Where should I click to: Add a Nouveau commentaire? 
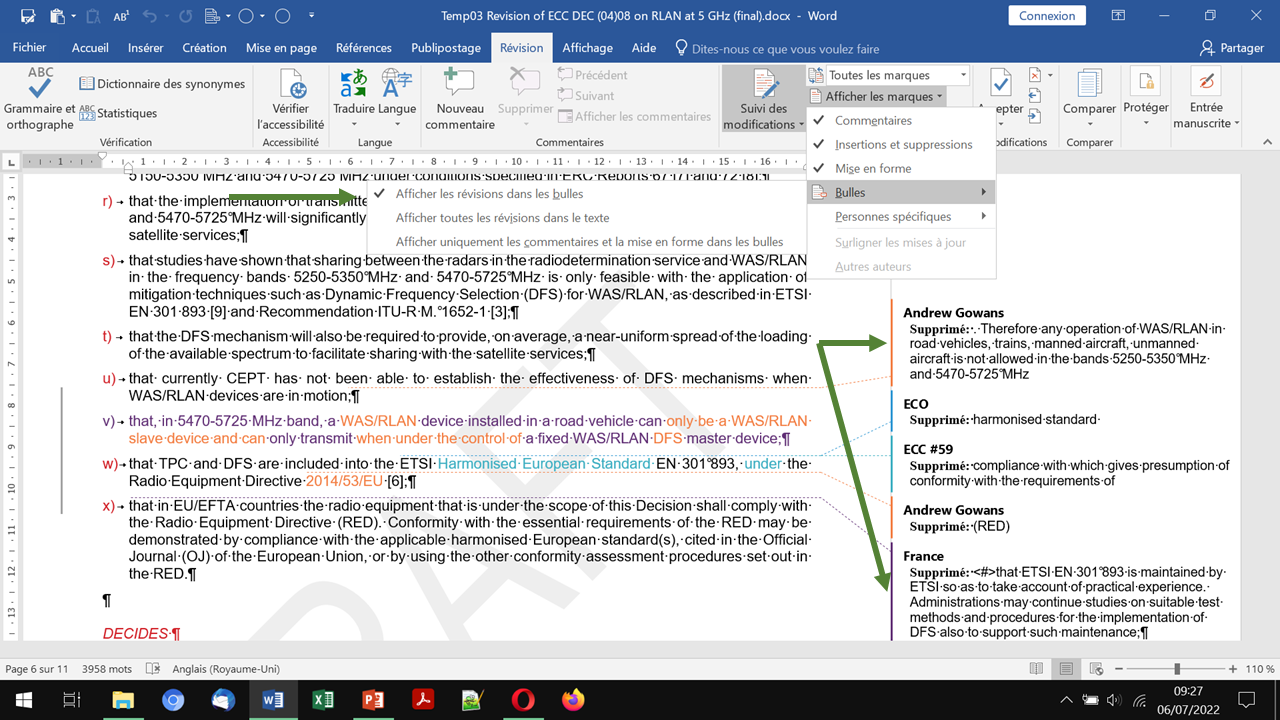tap(459, 100)
